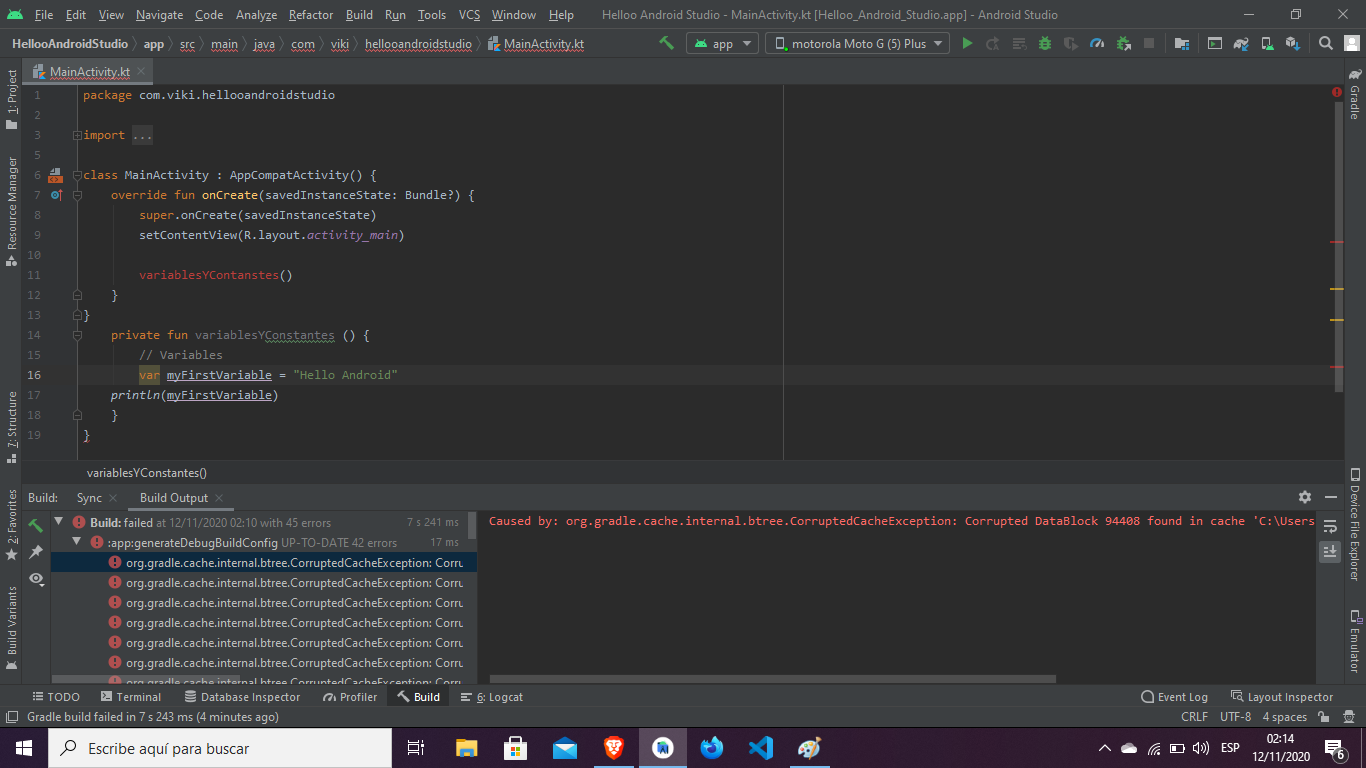Open the app run configuration dropdown
1366x768 pixels.
(723, 43)
